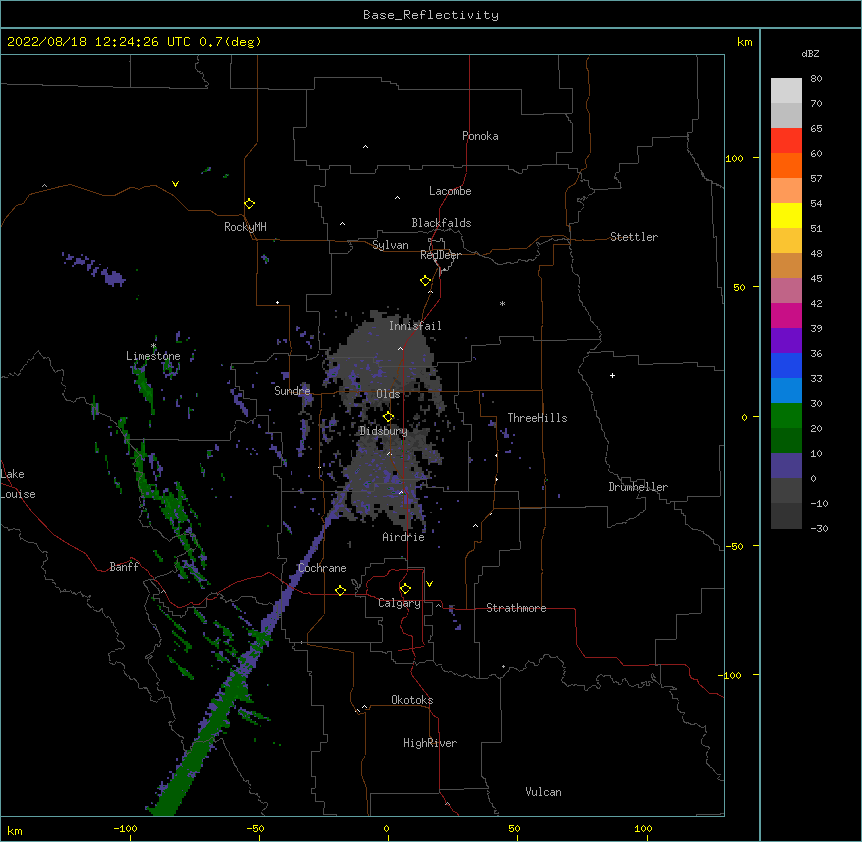
Task: Click the Blackfalds town label
Action: tap(441, 223)
